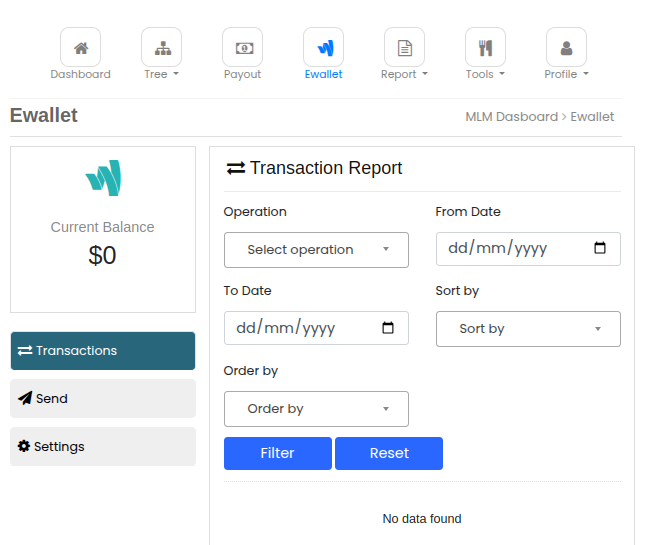Open the To Date calendar picker icon
This screenshot has width=646, height=545.
[388, 328]
